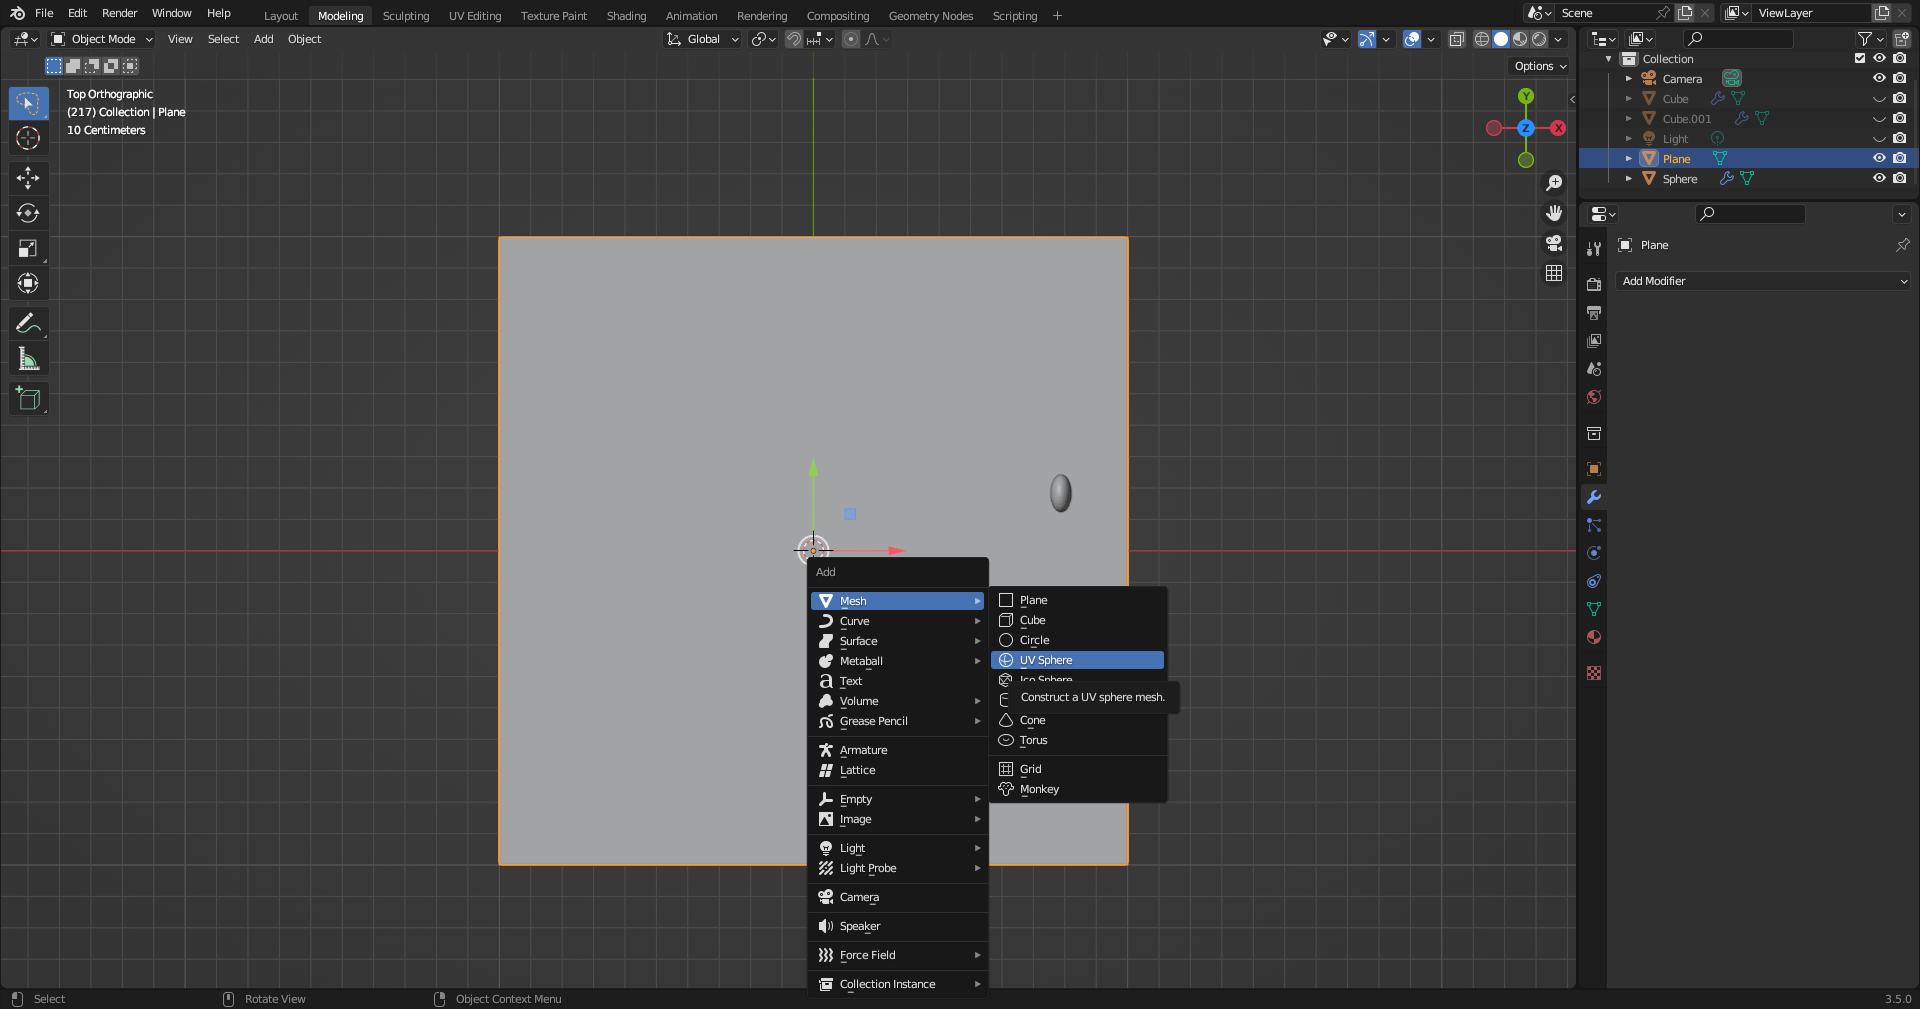Switch to the Sculpting workspace tab
The width and height of the screenshot is (1920, 1009).
(x=406, y=16)
